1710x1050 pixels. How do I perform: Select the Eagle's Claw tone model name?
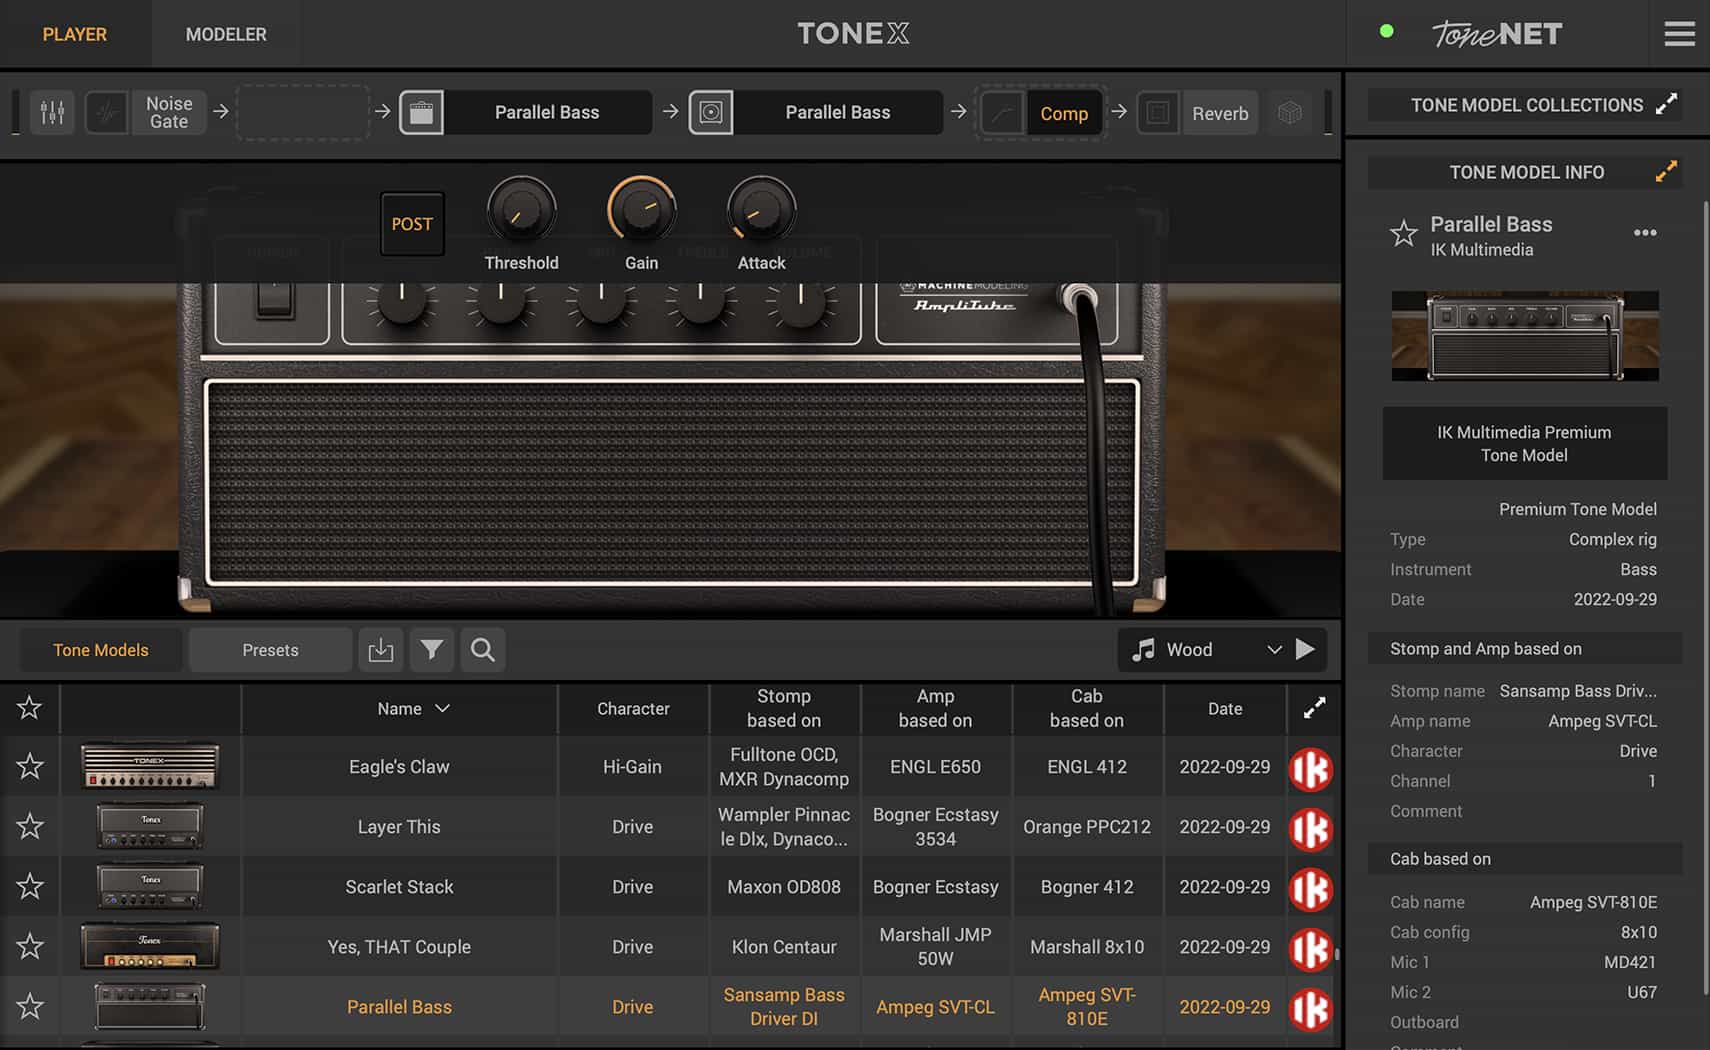tap(399, 767)
